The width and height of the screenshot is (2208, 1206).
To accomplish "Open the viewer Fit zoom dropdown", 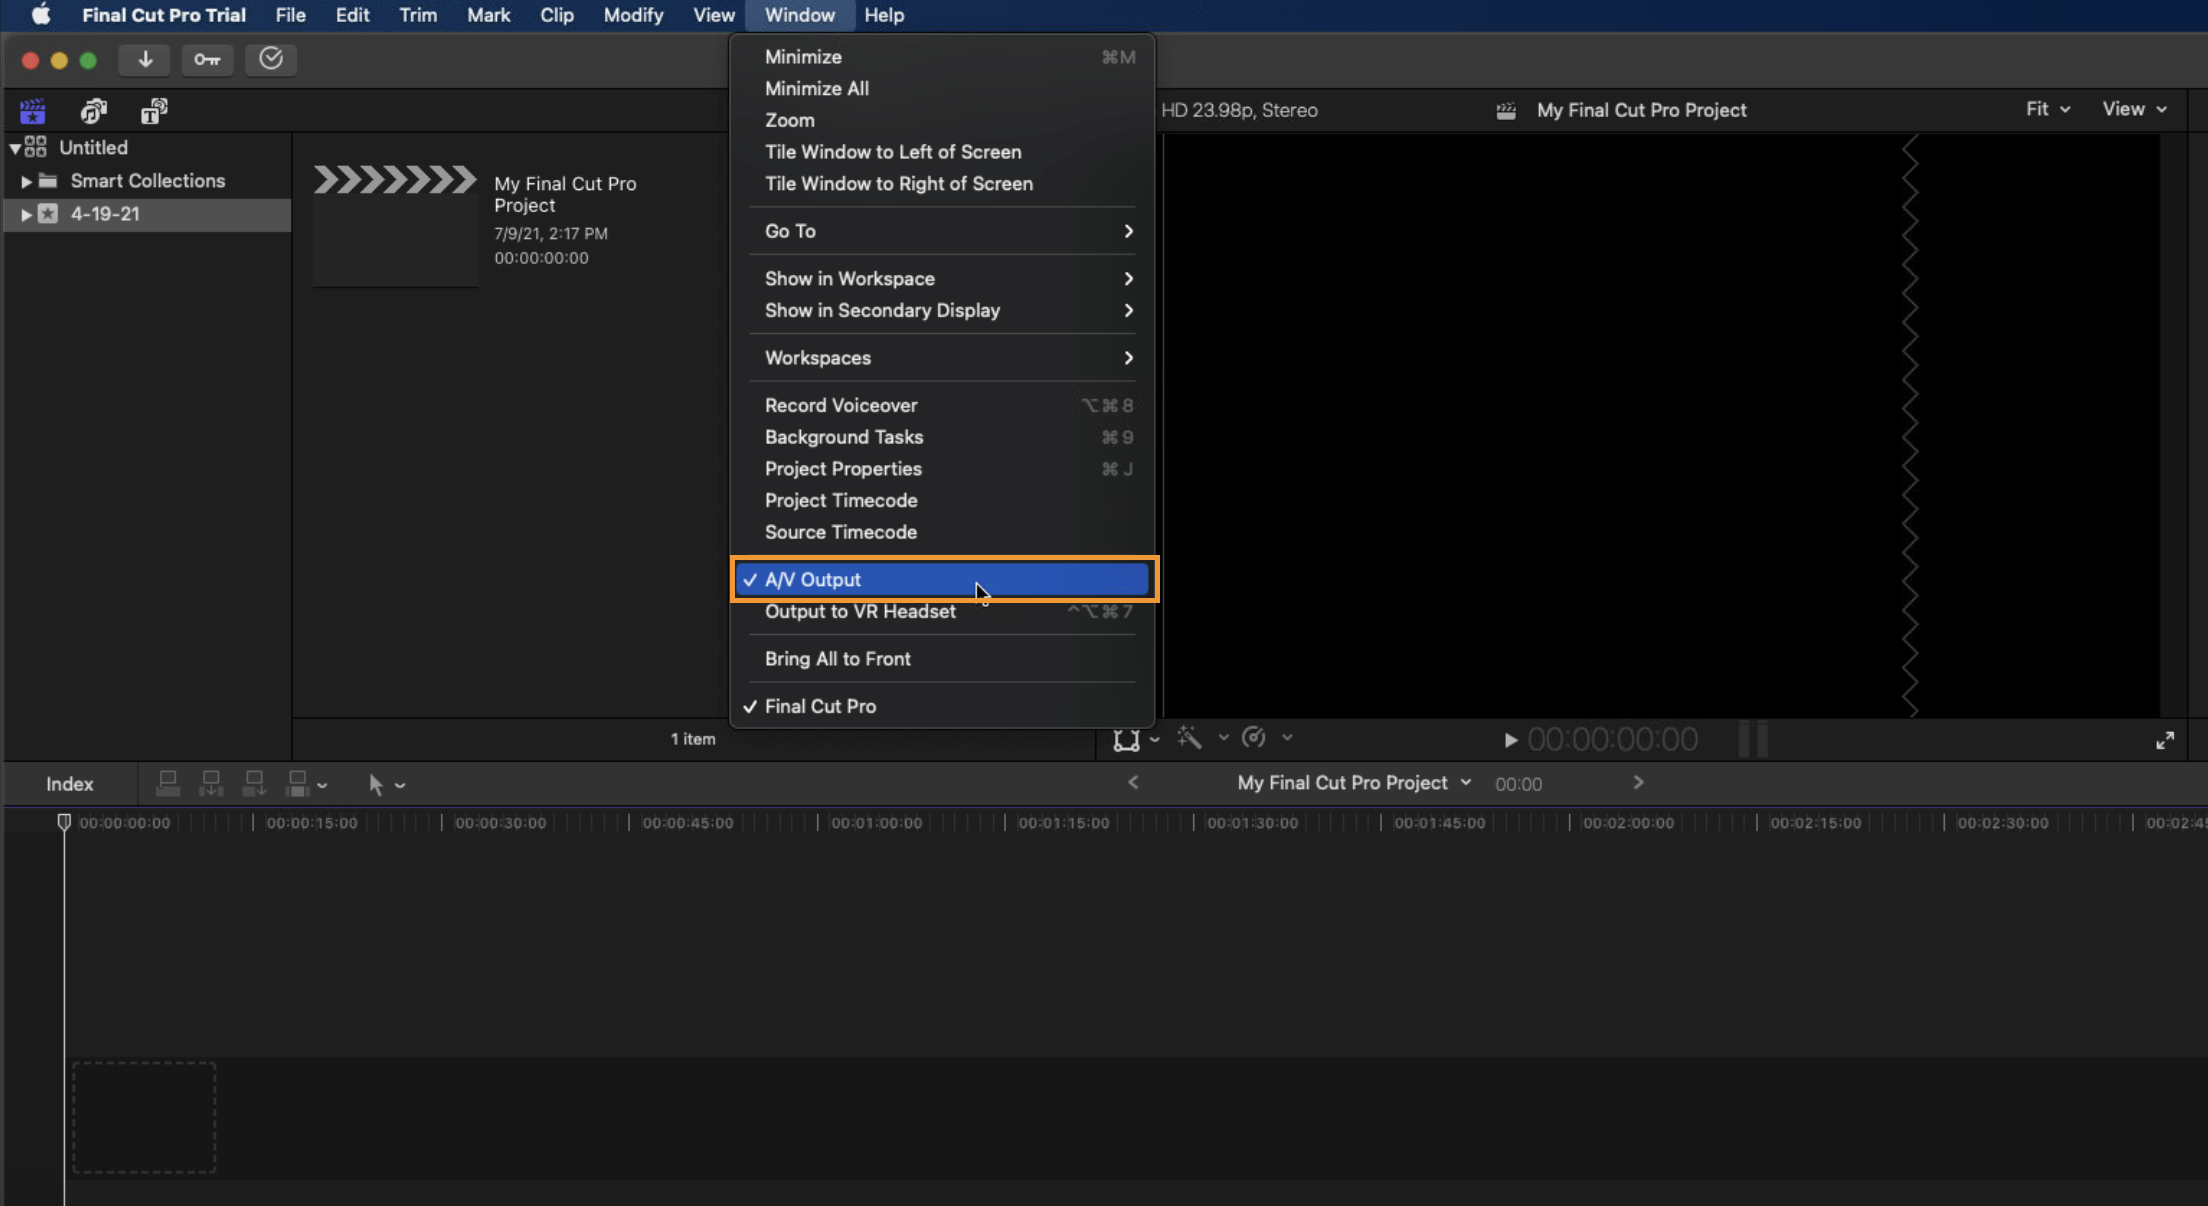I will (2047, 109).
